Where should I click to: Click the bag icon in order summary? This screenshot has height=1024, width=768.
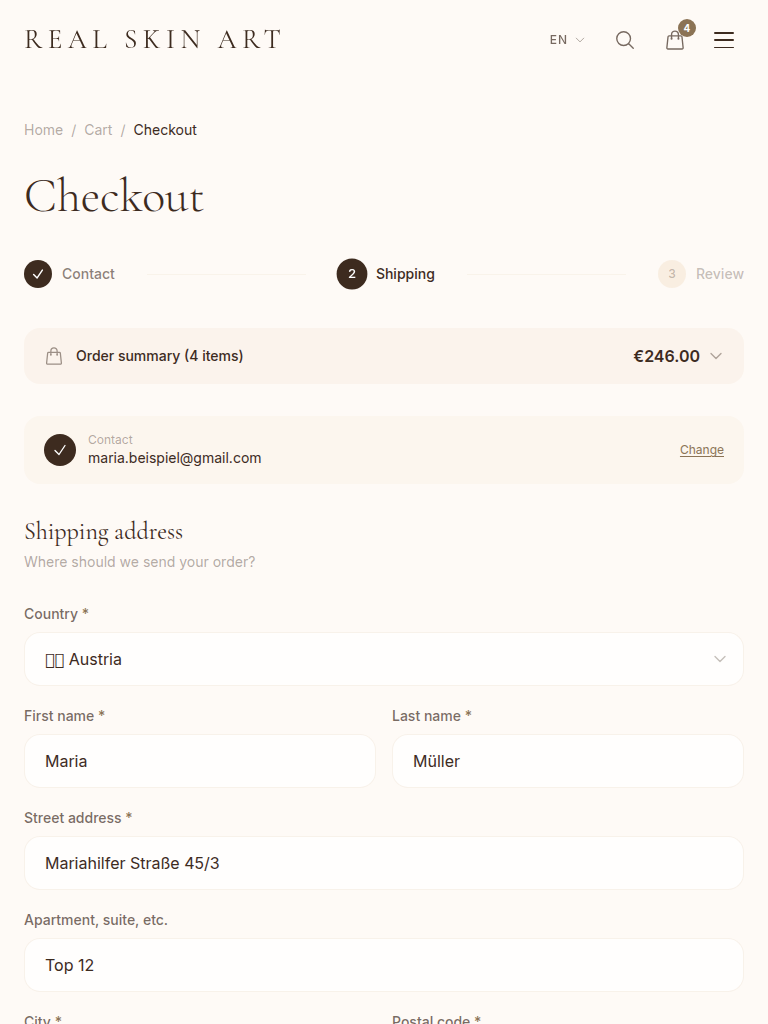tap(54, 356)
